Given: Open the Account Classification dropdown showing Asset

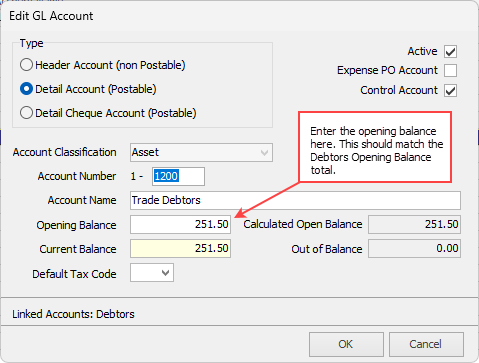Looking at the screenshot, I should (x=201, y=153).
